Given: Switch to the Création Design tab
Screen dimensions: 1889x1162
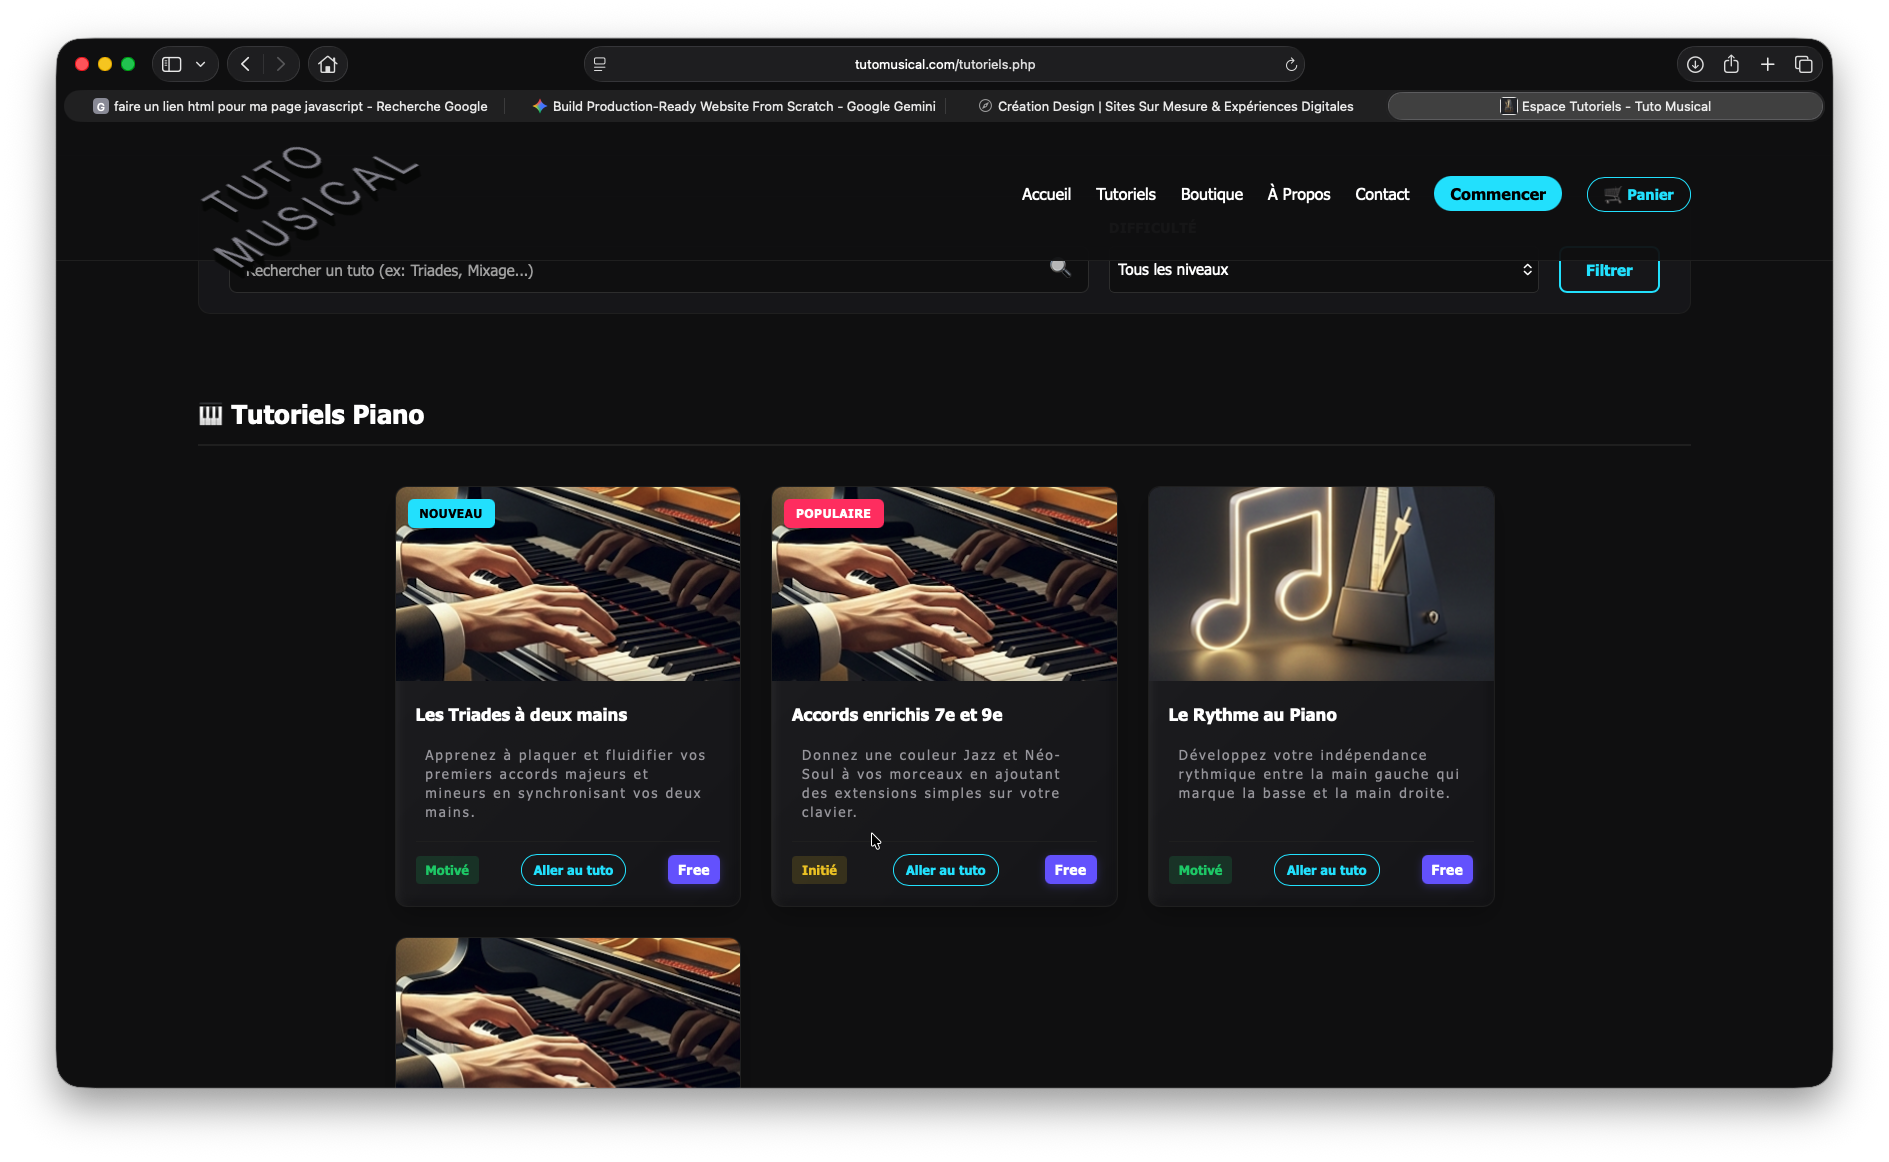Looking at the screenshot, I should (1166, 106).
